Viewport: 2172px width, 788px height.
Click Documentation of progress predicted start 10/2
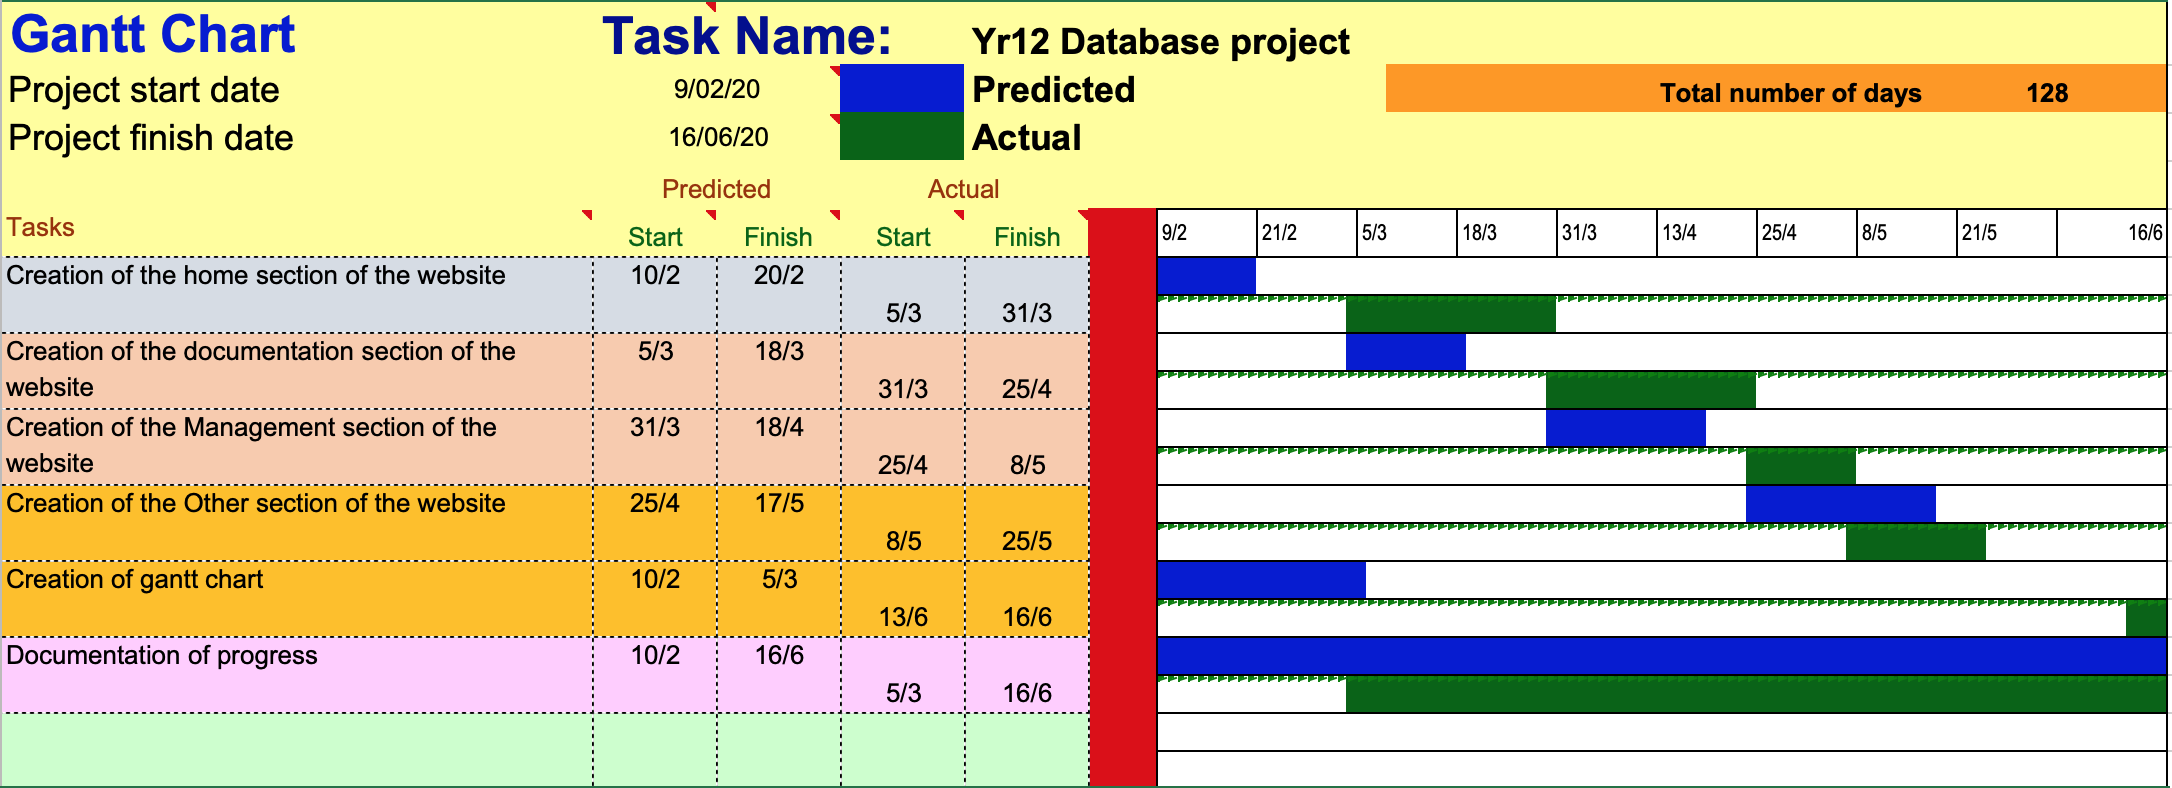(x=655, y=655)
